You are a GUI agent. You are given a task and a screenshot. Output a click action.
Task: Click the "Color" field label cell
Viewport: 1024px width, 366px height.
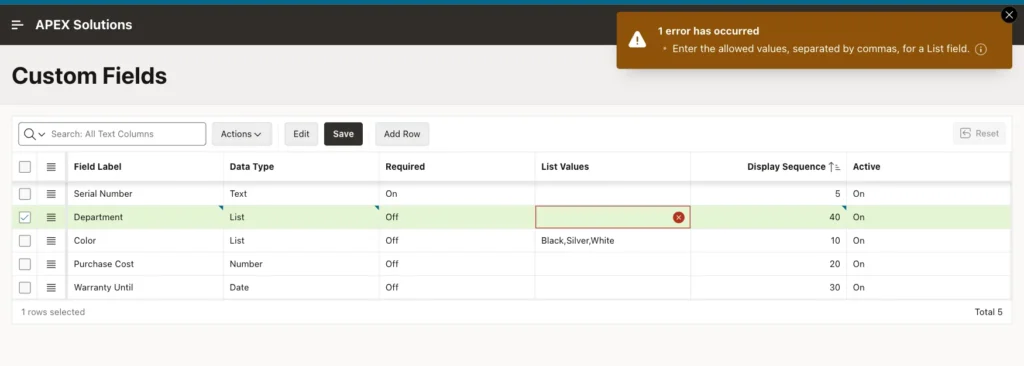tap(145, 241)
